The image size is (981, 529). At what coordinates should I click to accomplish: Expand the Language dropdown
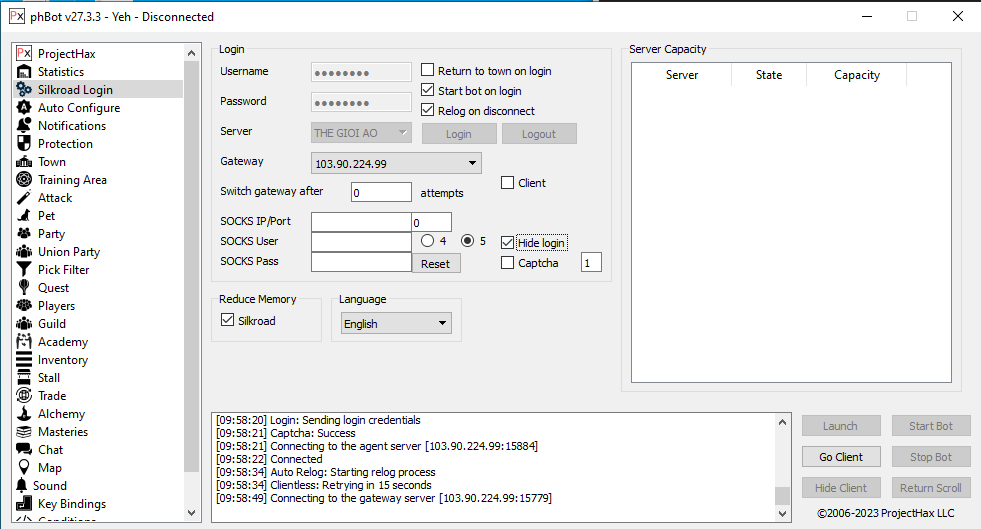(x=395, y=324)
